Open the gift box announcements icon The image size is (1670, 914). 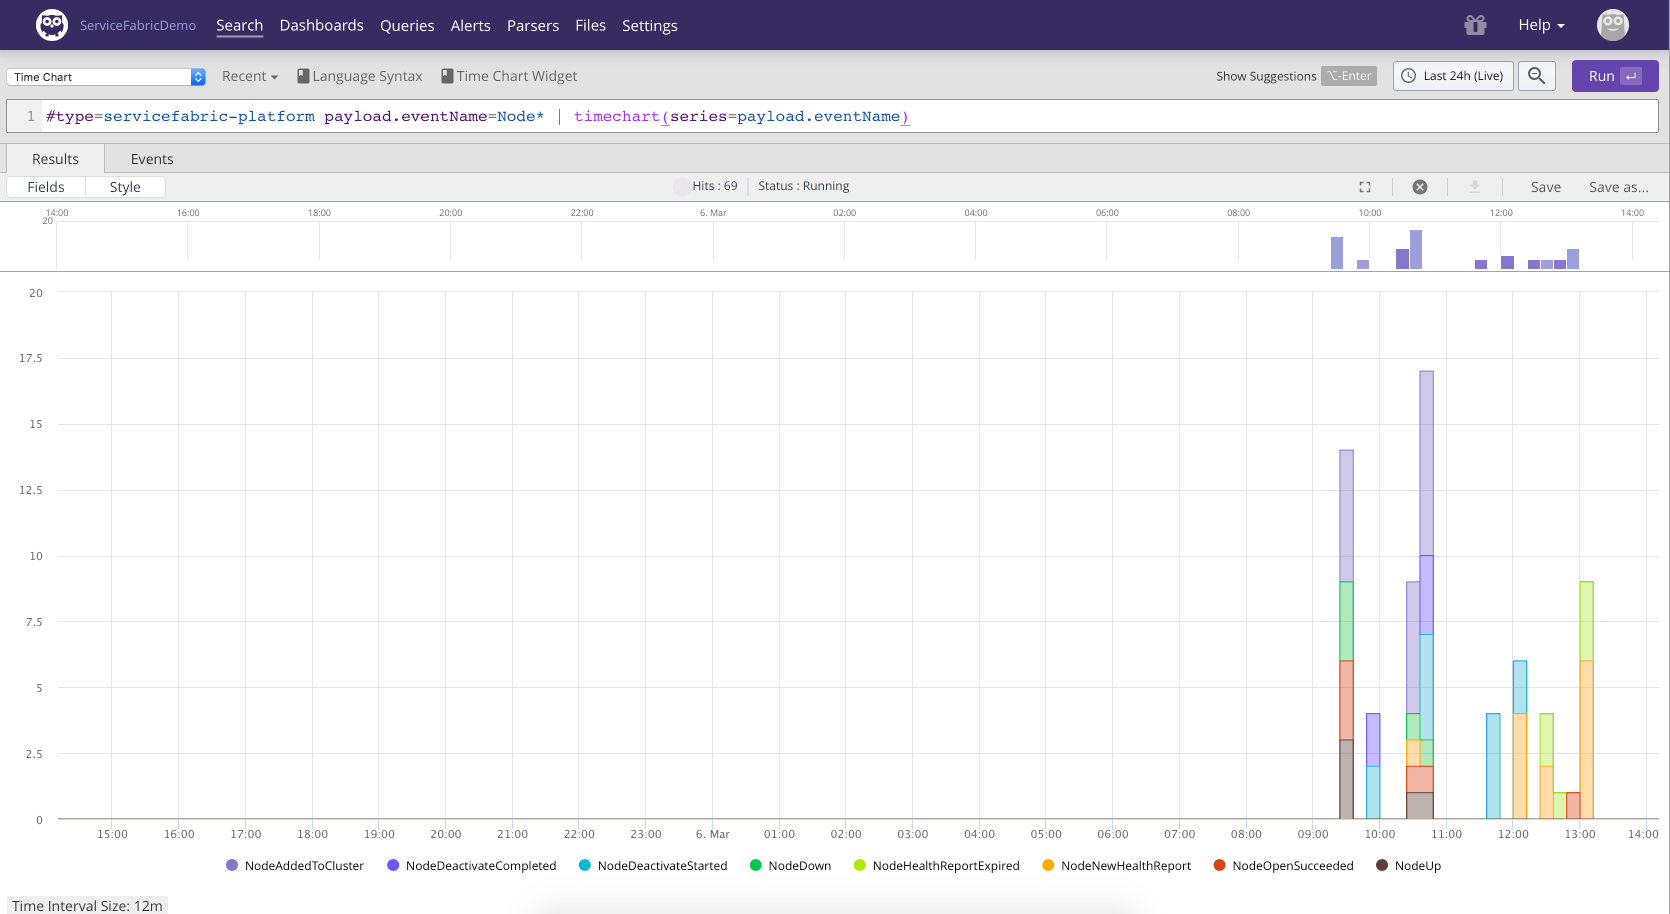pyautogui.click(x=1475, y=25)
